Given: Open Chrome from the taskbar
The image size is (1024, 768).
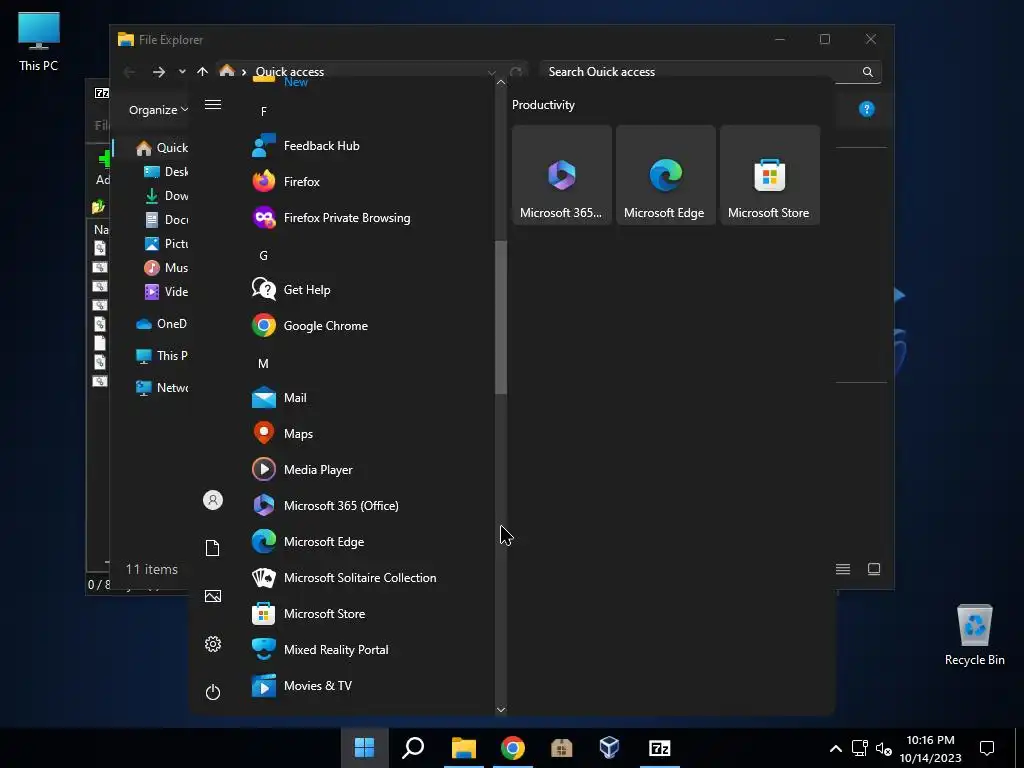Looking at the screenshot, I should (x=513, y=748).
